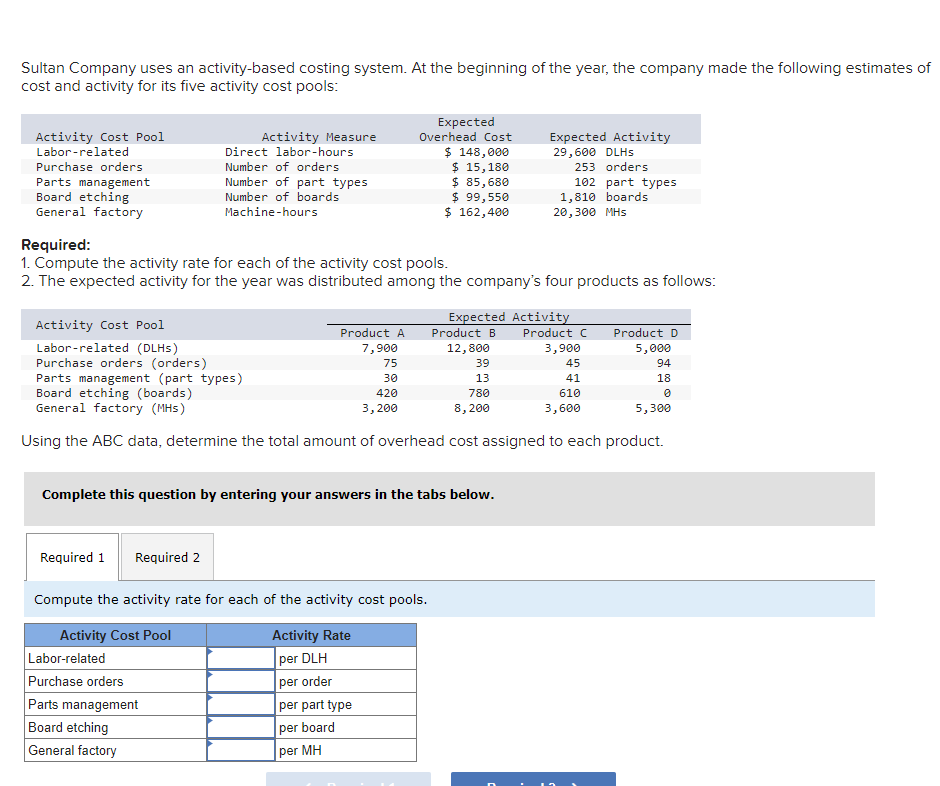The height and width of the screenshot is (786, 940).
Task: Click the Parts management activity rate input field
Action: coord(240,704)
